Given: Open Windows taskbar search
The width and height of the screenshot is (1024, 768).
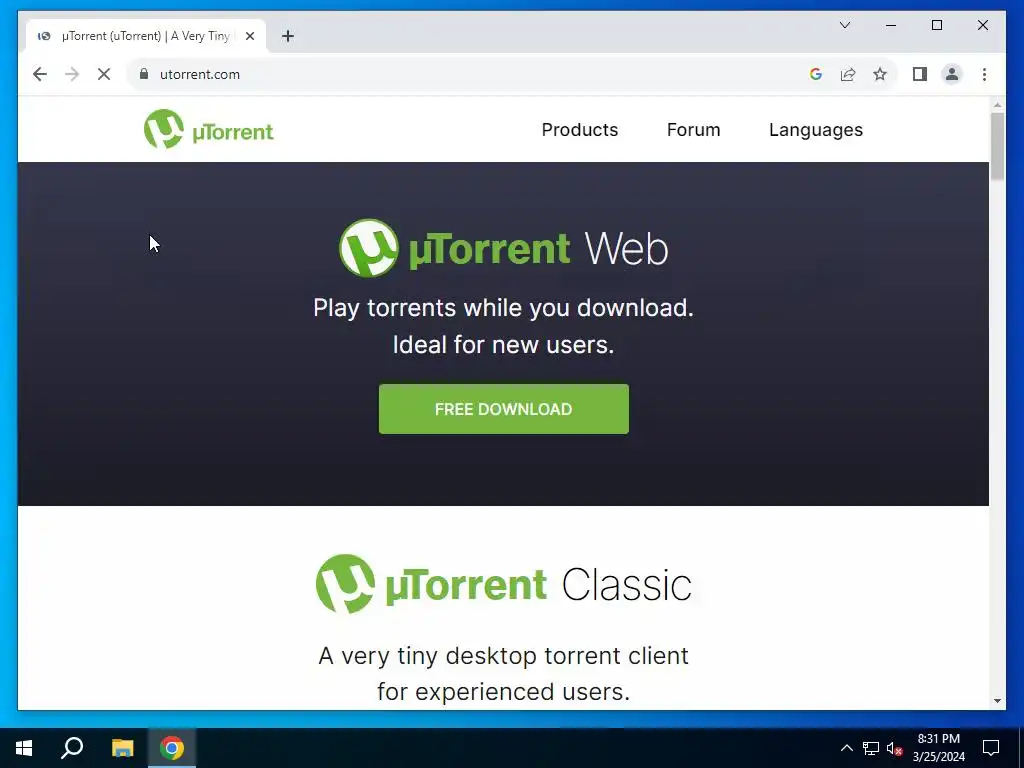Looking at the screenshot, I should point(72,748).
